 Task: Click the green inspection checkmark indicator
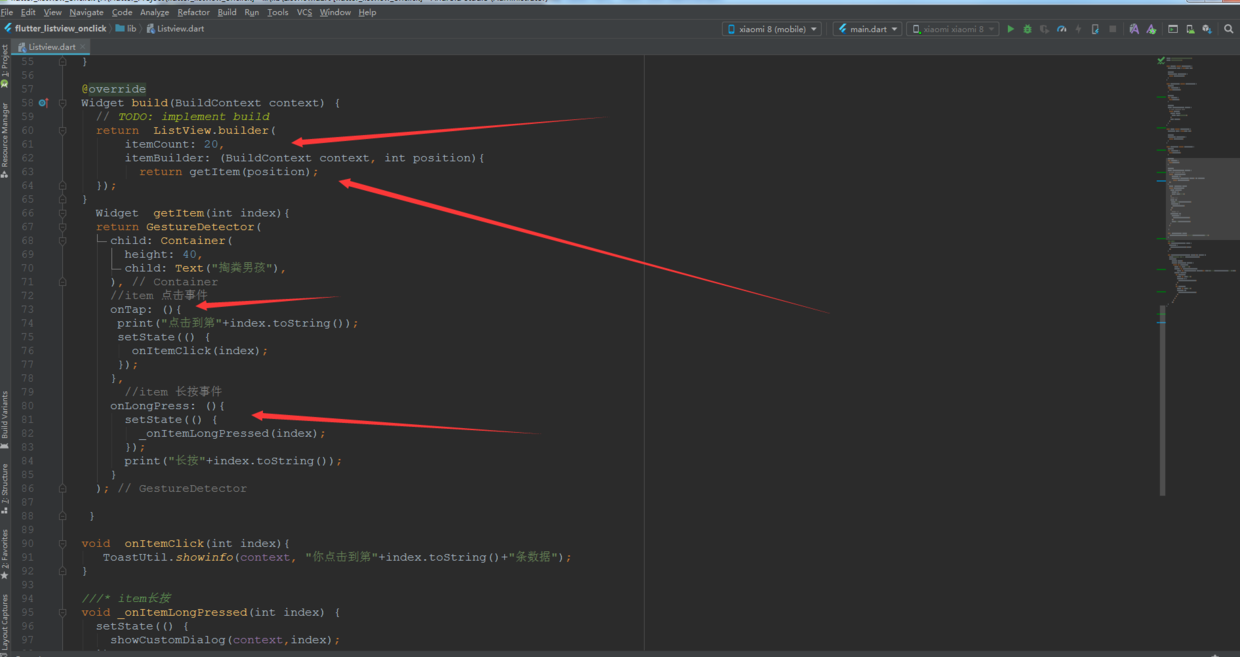[1161, 60]
